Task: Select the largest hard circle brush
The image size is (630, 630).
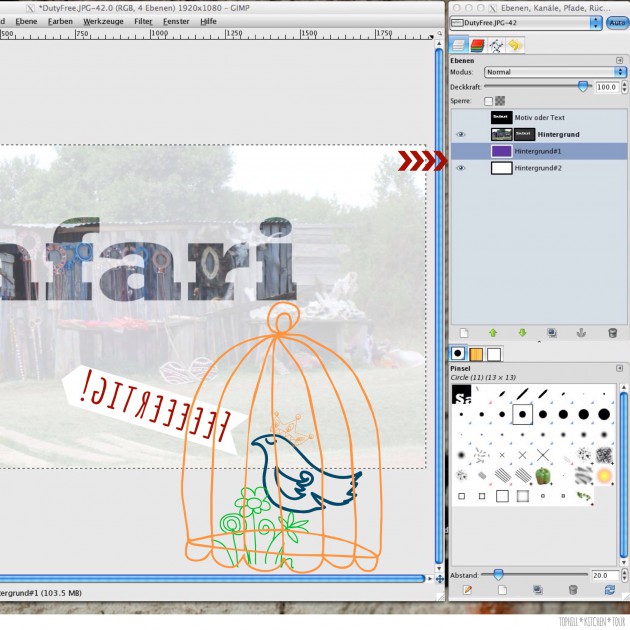Action: point(604,414)
